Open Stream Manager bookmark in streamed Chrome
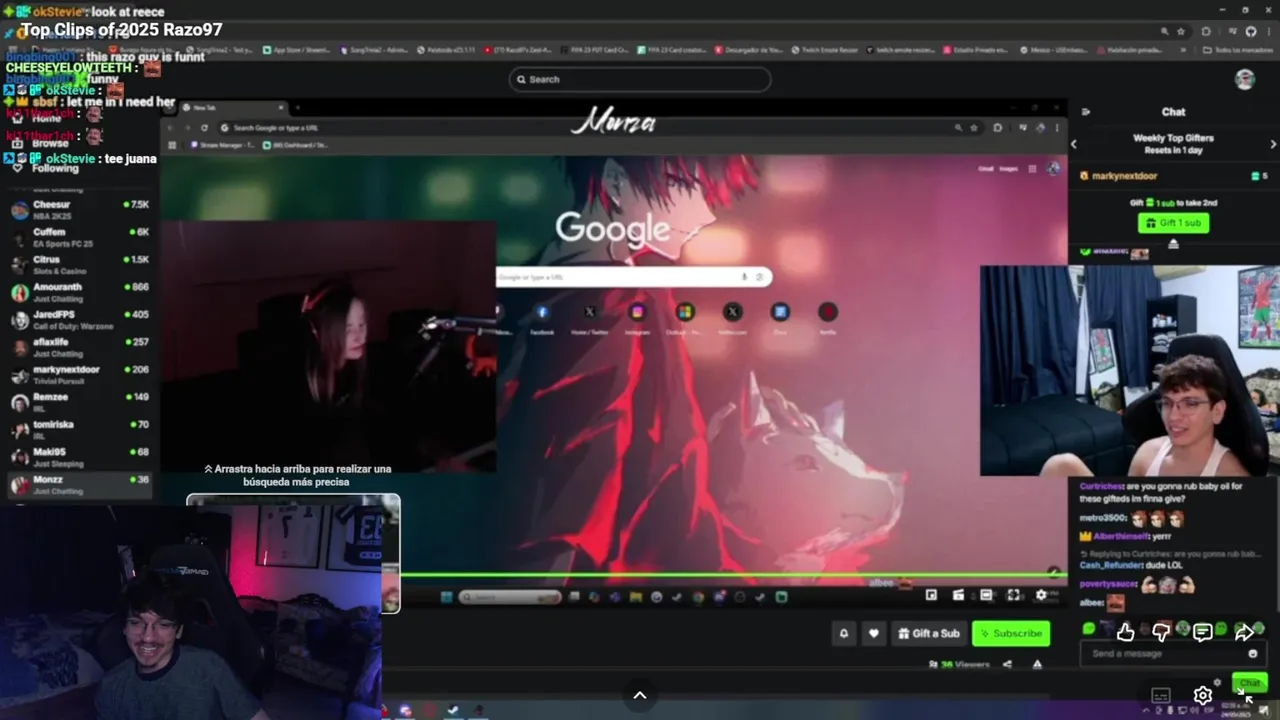The image size is (1280, 720). (x=221, y=145)
